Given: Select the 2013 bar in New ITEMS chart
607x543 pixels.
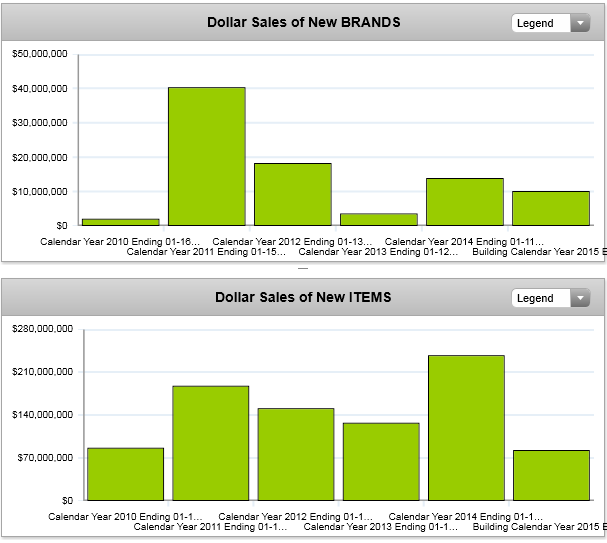Looking at the screenshot, I should (x=380, y=461).
